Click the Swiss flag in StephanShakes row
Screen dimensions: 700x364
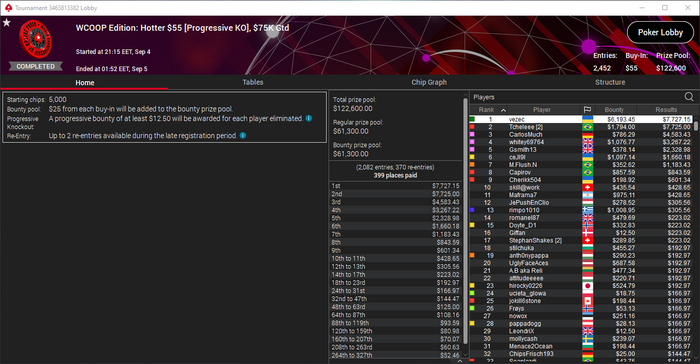[x=588, y=240]
